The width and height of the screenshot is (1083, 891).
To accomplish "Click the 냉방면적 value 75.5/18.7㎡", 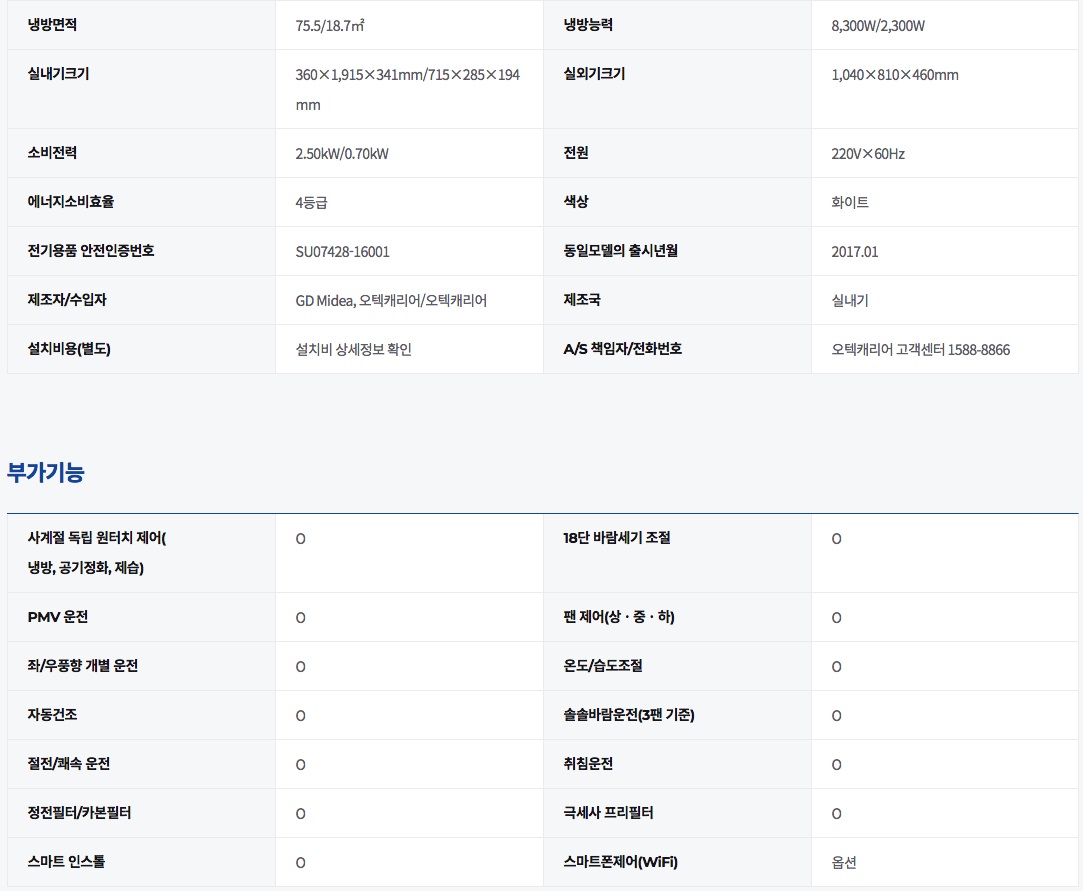I will tap(330, 25).
